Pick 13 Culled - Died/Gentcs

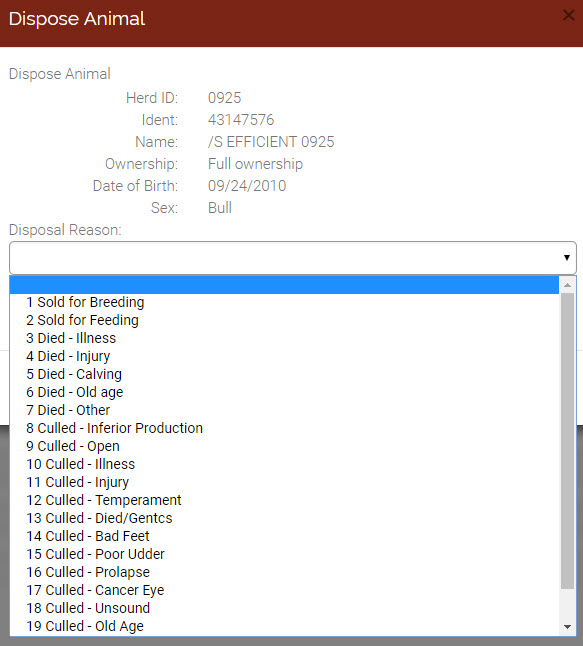(284, 518)
